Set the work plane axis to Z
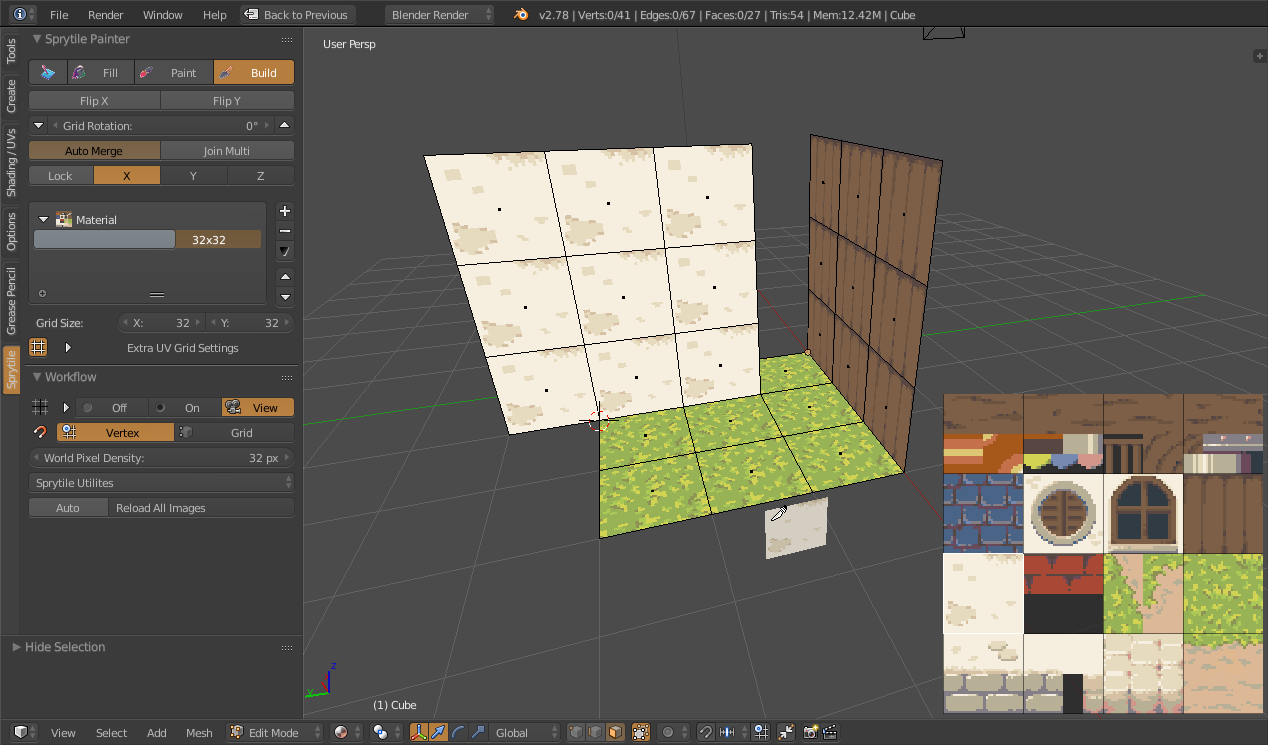1268x745 pixels. (261, 176)
